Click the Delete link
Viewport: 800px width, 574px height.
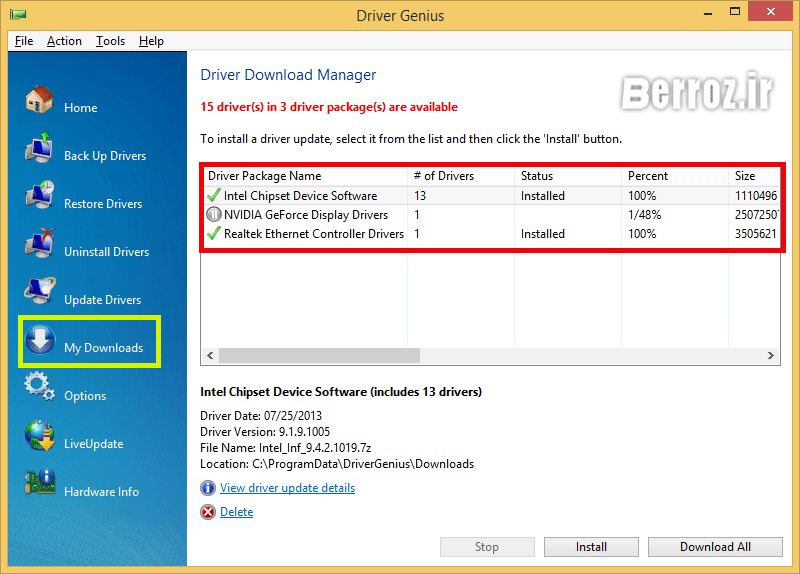click(x=236, y=512)
